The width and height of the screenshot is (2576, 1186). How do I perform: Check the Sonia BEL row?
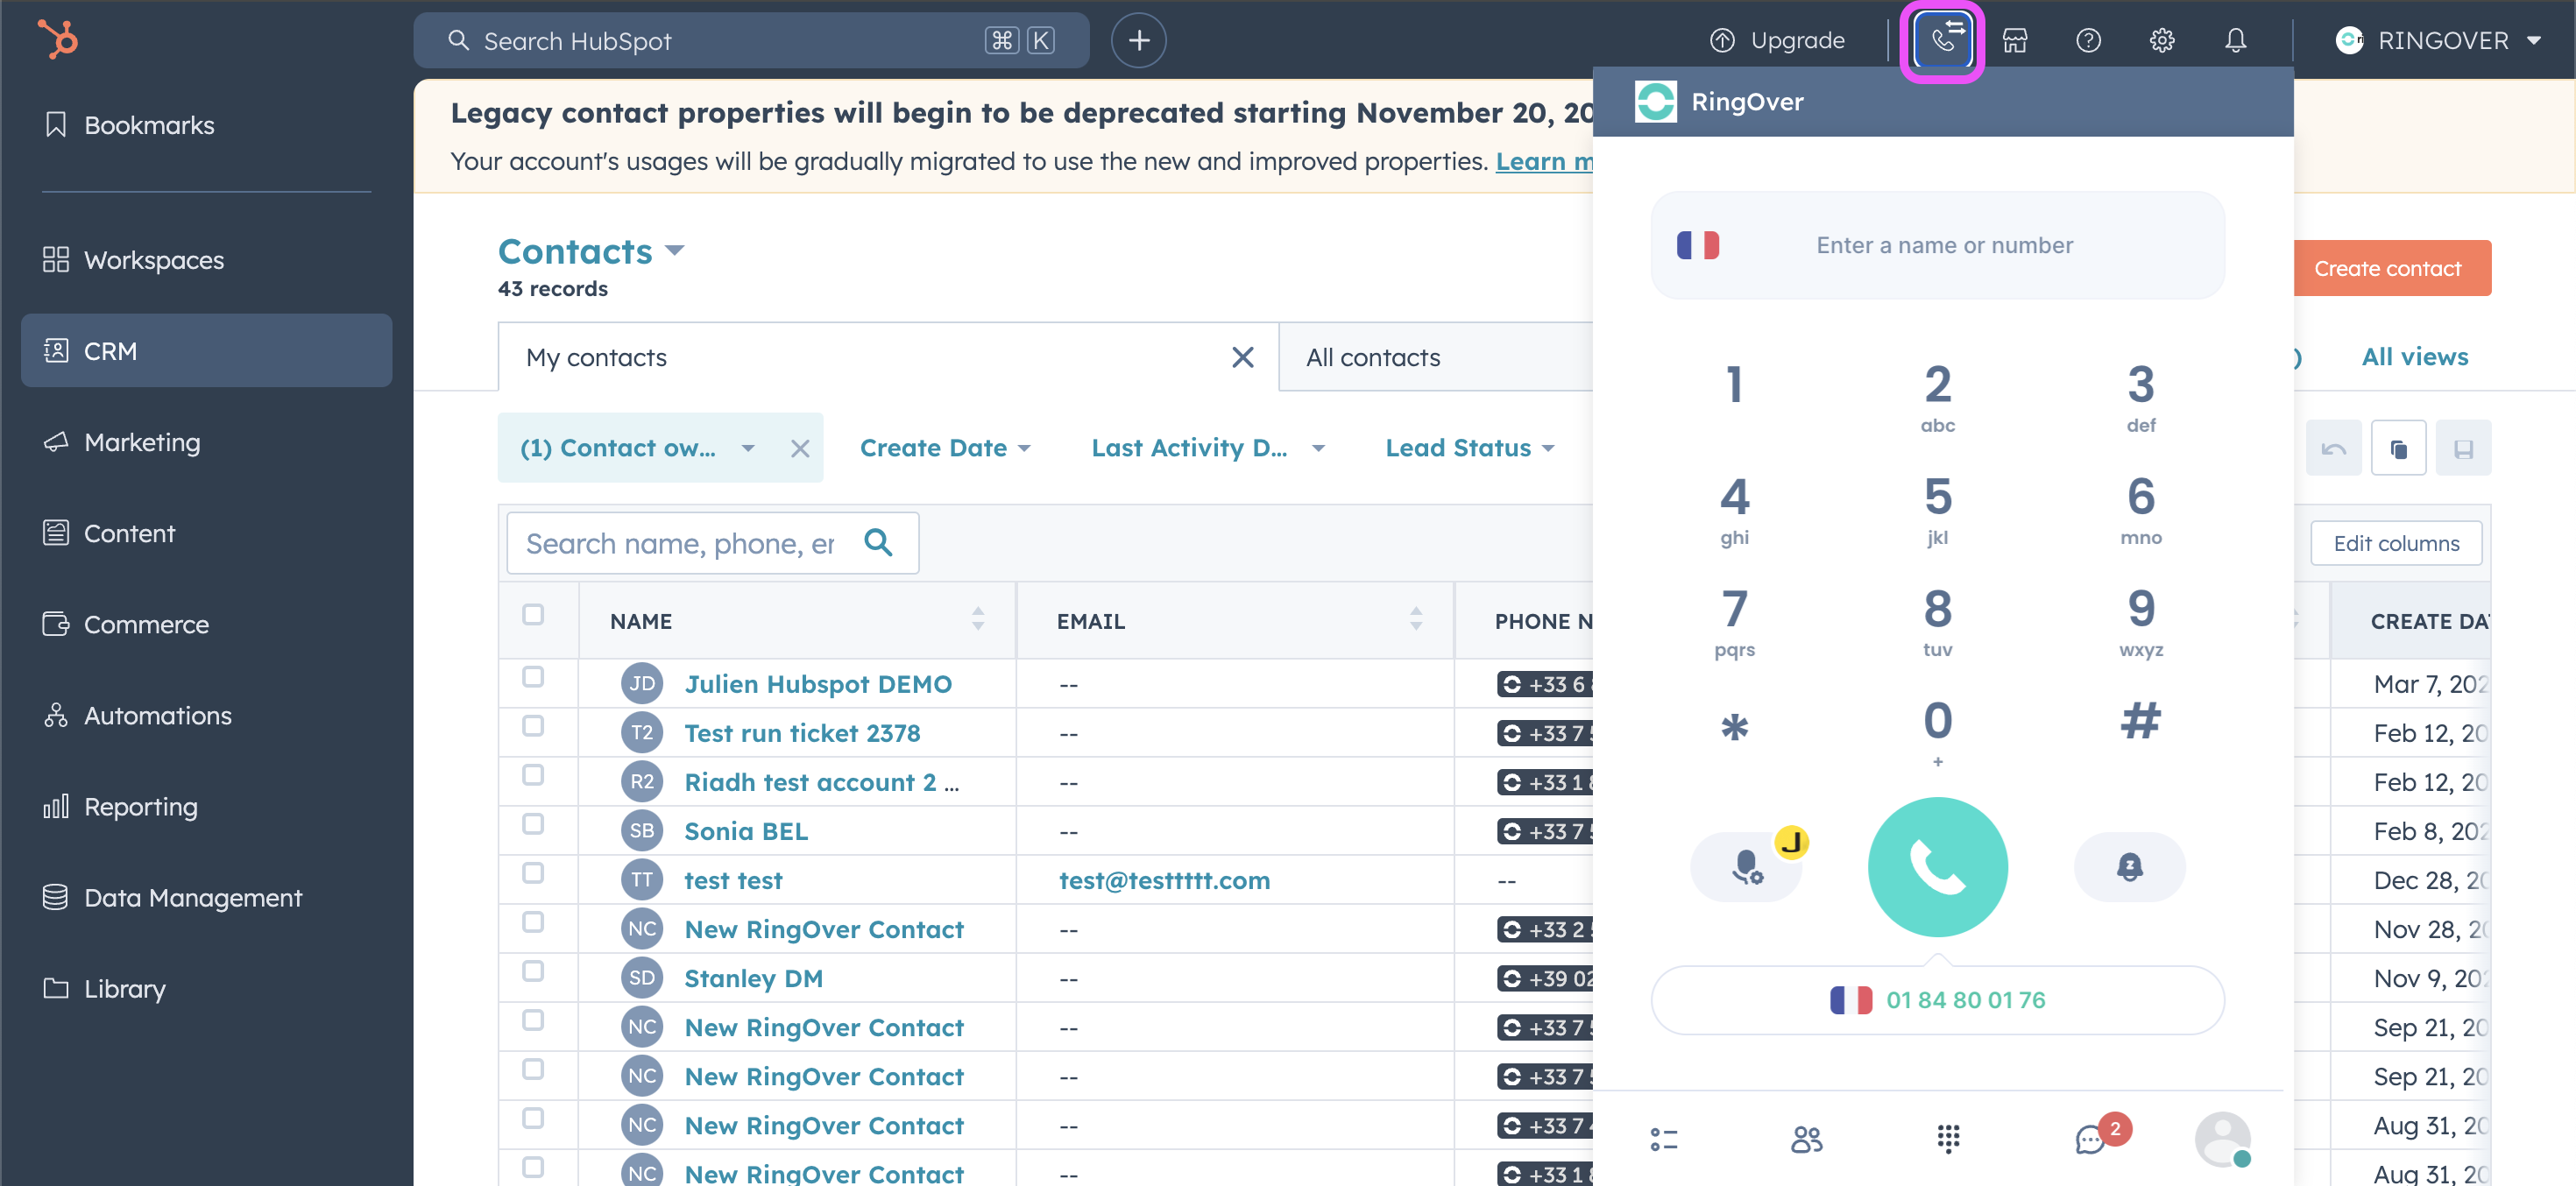tap(533, 824)
